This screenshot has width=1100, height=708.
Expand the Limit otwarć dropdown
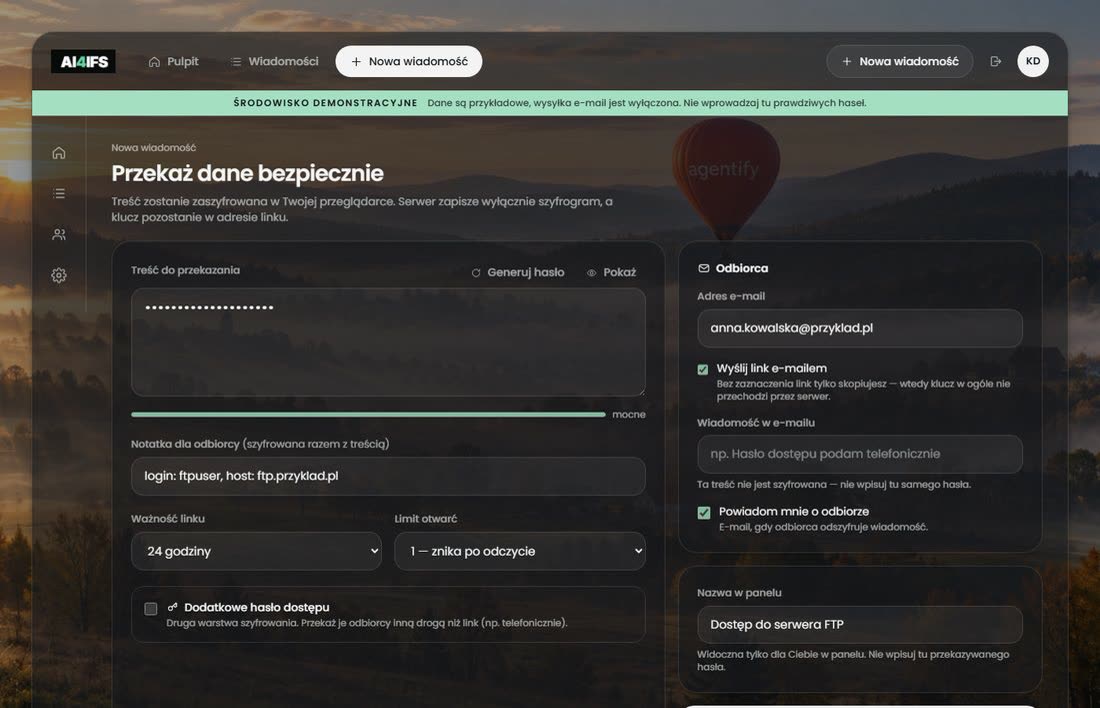pos(520,551)
